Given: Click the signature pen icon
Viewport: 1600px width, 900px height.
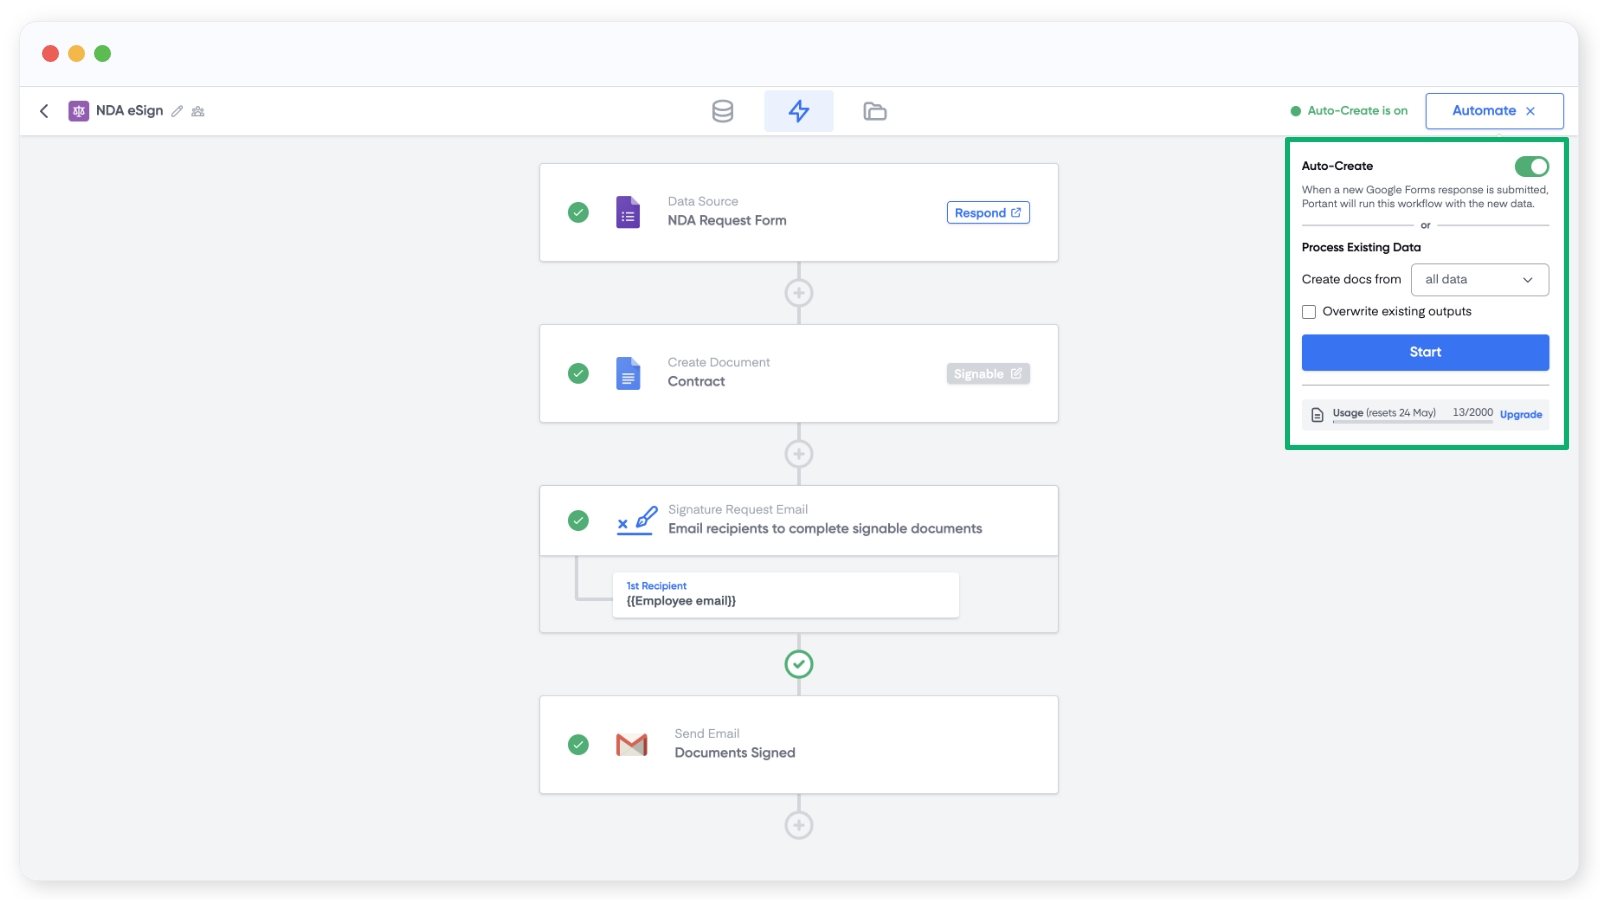Looking at the screenshot, I should click(636, 520).
